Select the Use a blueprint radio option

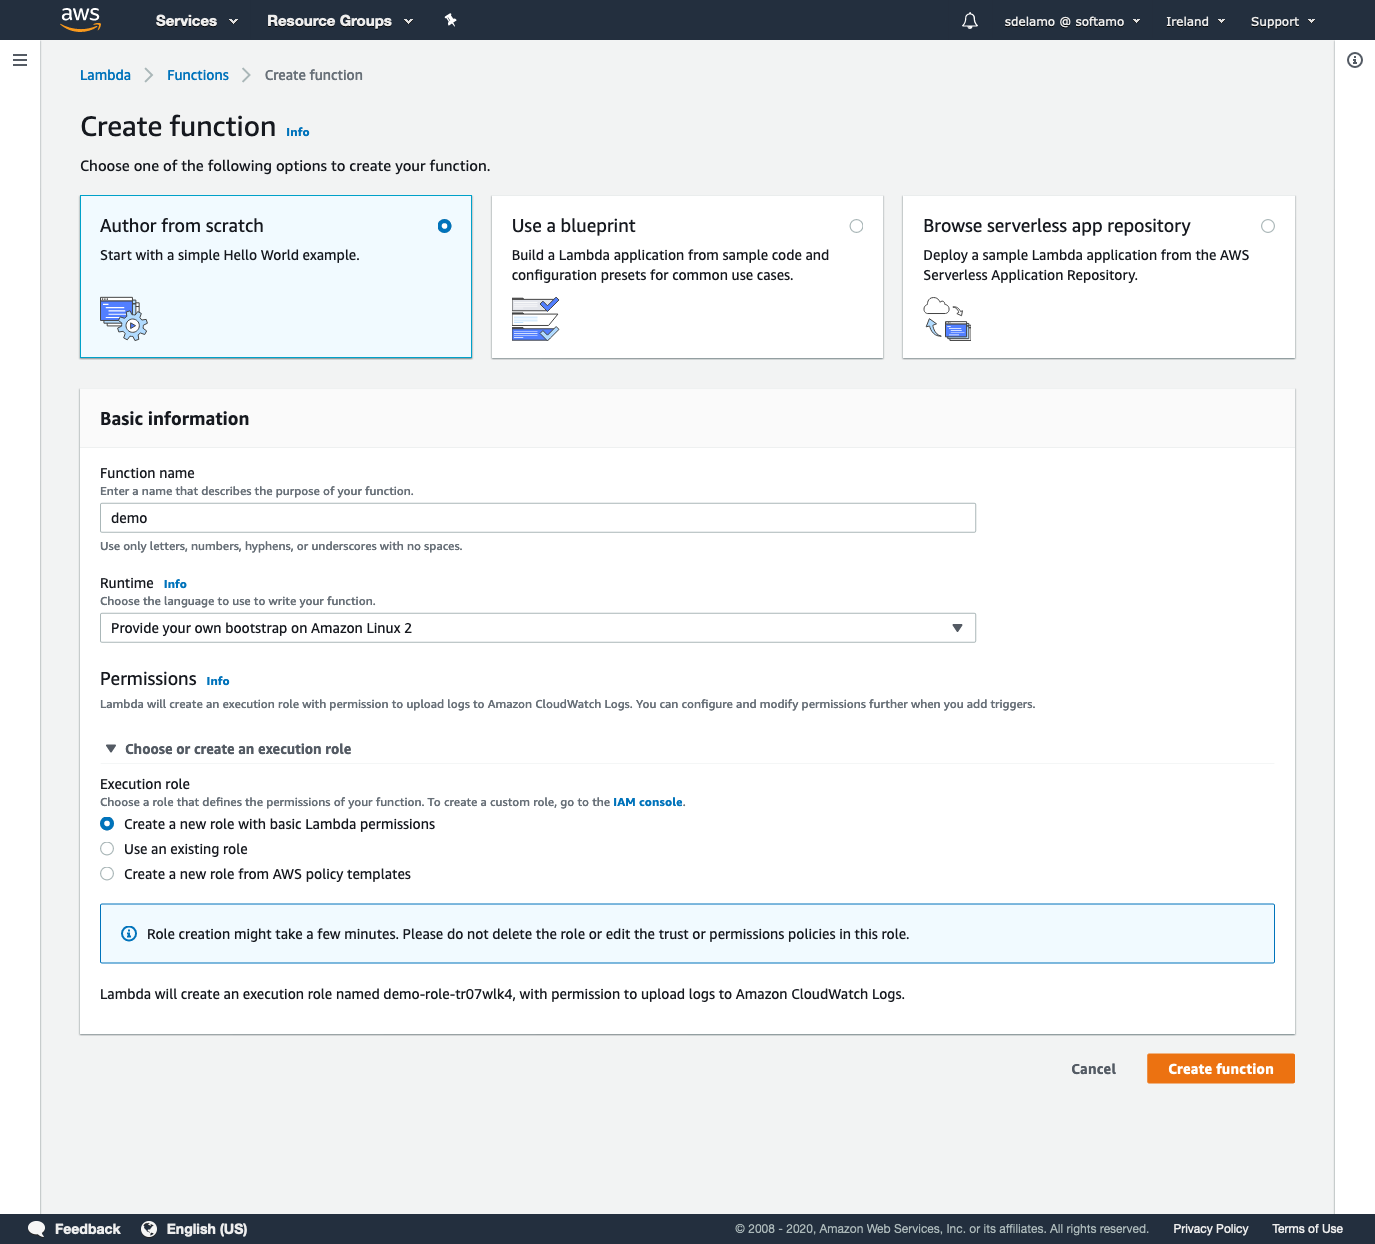point(856,226)
